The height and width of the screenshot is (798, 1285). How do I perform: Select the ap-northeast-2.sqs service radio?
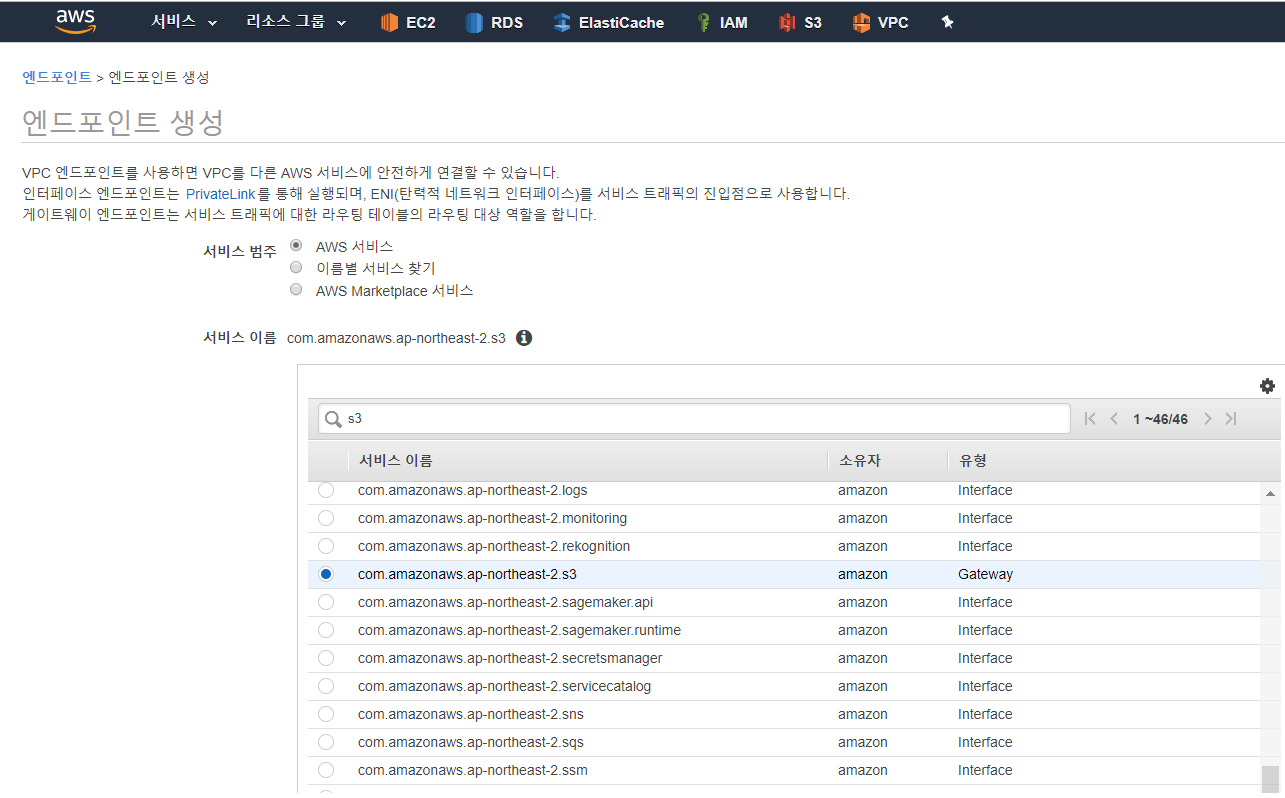click(x=326, y=742)
